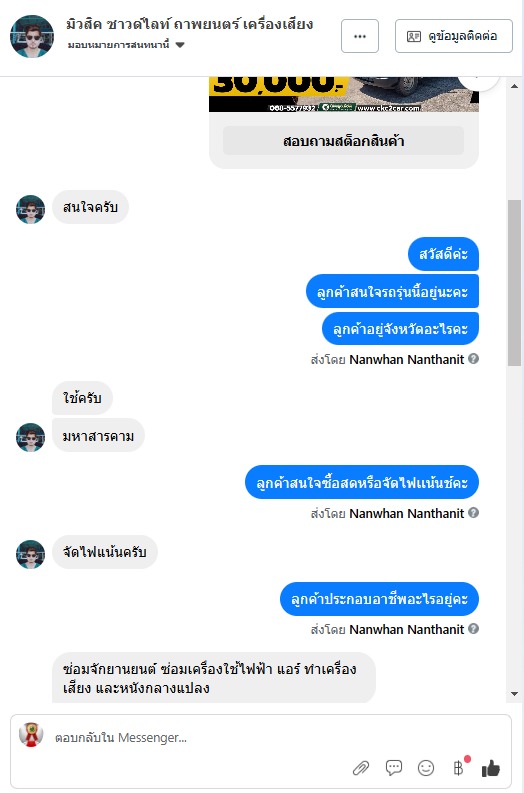Click the ตอบกลับใน Messenger input field
The height and width of the screenshot is (793, 524).
click(x=202, y=737)
